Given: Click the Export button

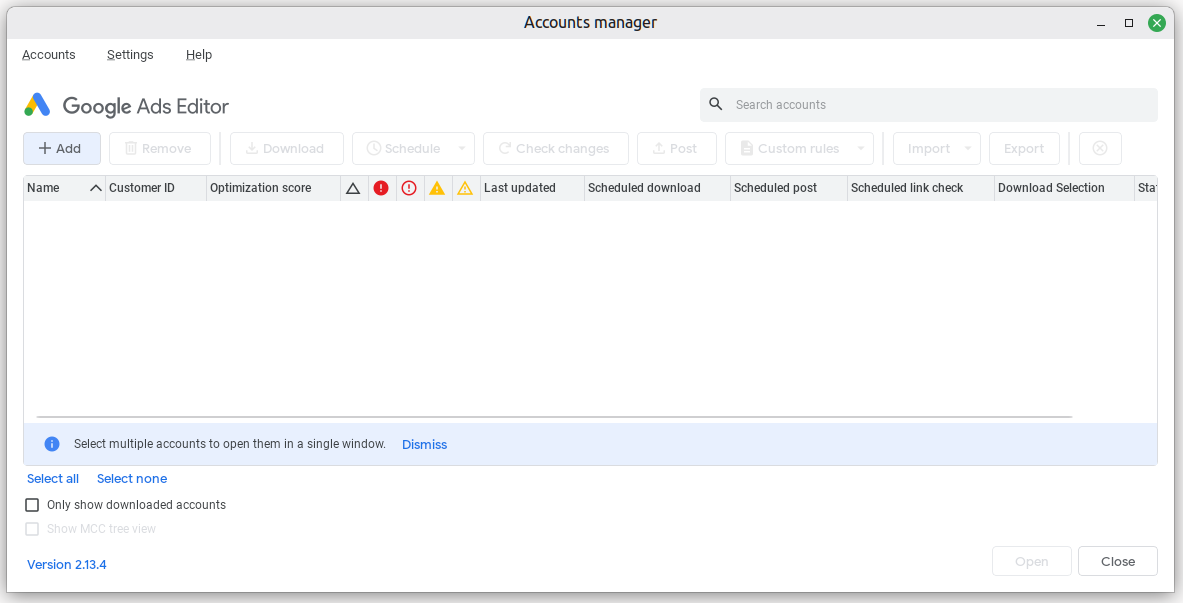Looking at the screenshot, I should [x=1024, y=149].
